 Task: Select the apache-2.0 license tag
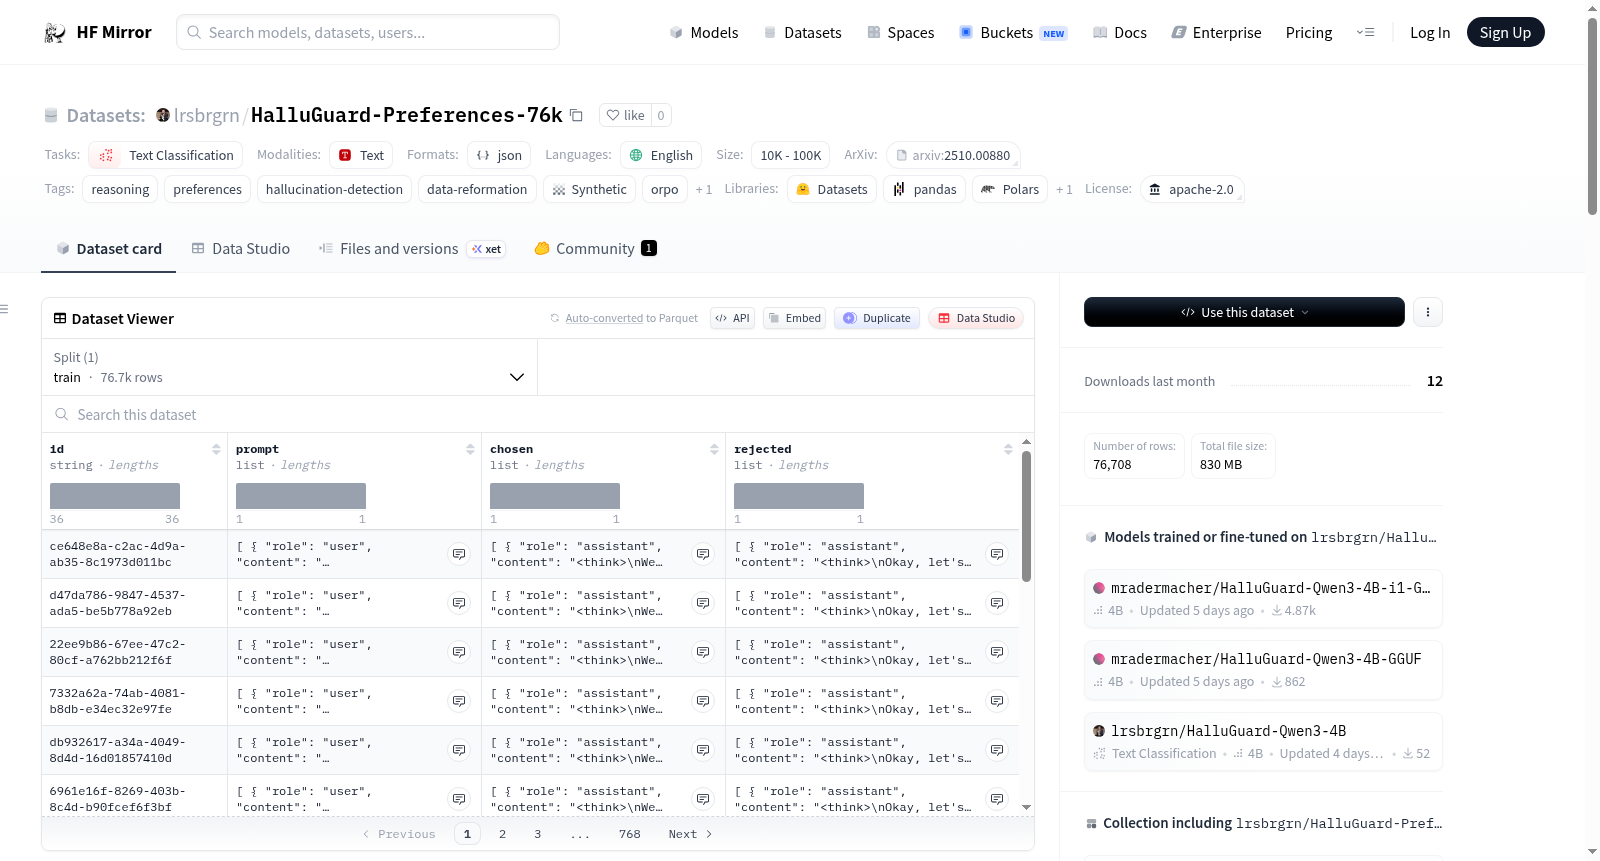click(x=1192, y=189)
